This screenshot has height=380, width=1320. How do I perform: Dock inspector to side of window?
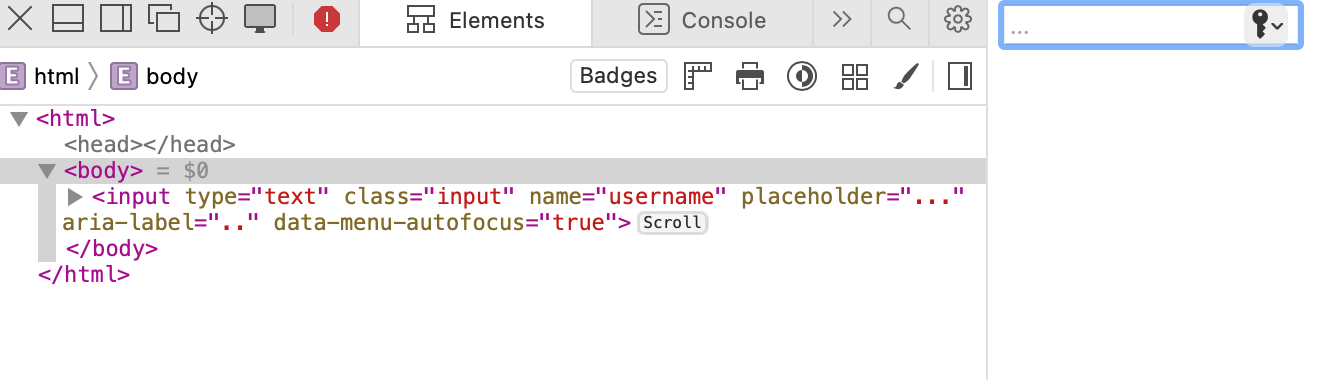click(x=116, y=18)
